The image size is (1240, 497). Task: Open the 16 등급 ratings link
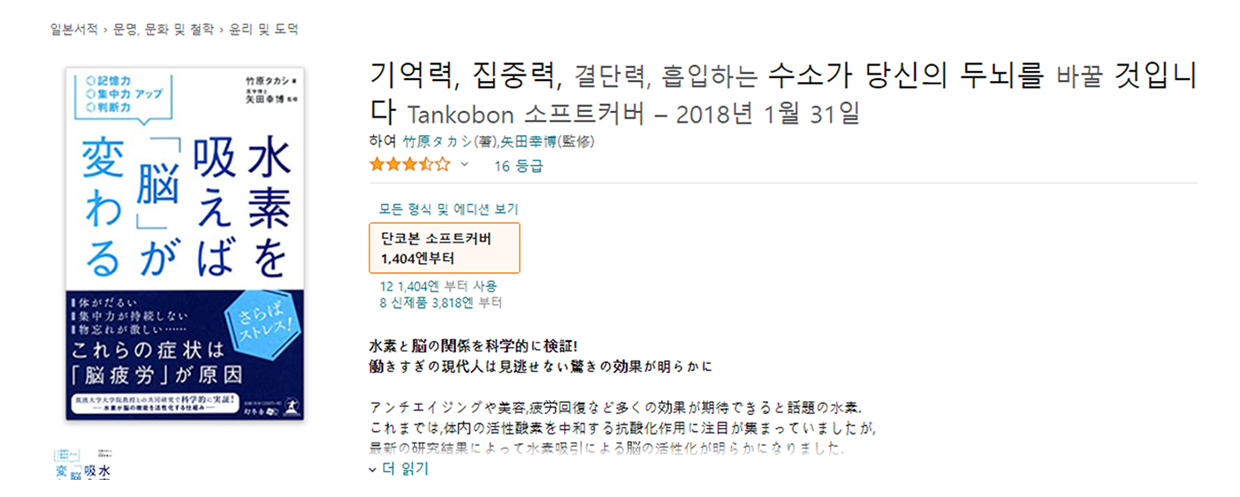click(518, 166)
